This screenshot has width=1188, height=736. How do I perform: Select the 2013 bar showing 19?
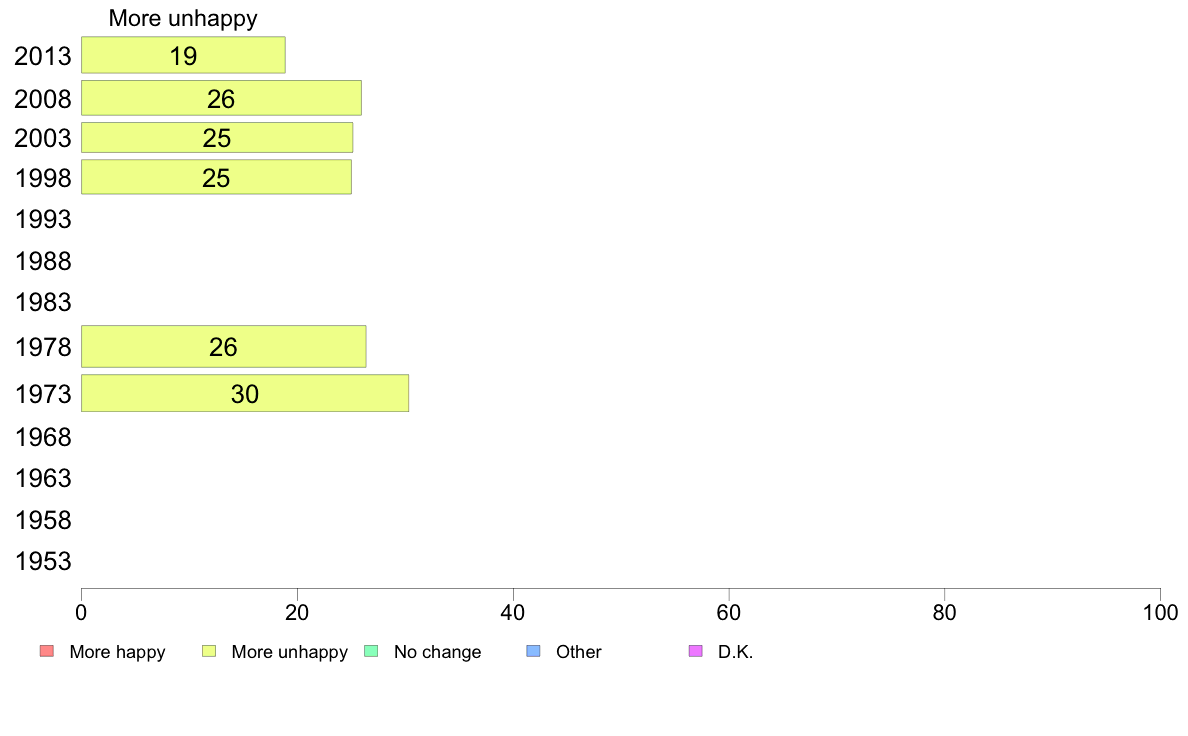pos(183,56)
